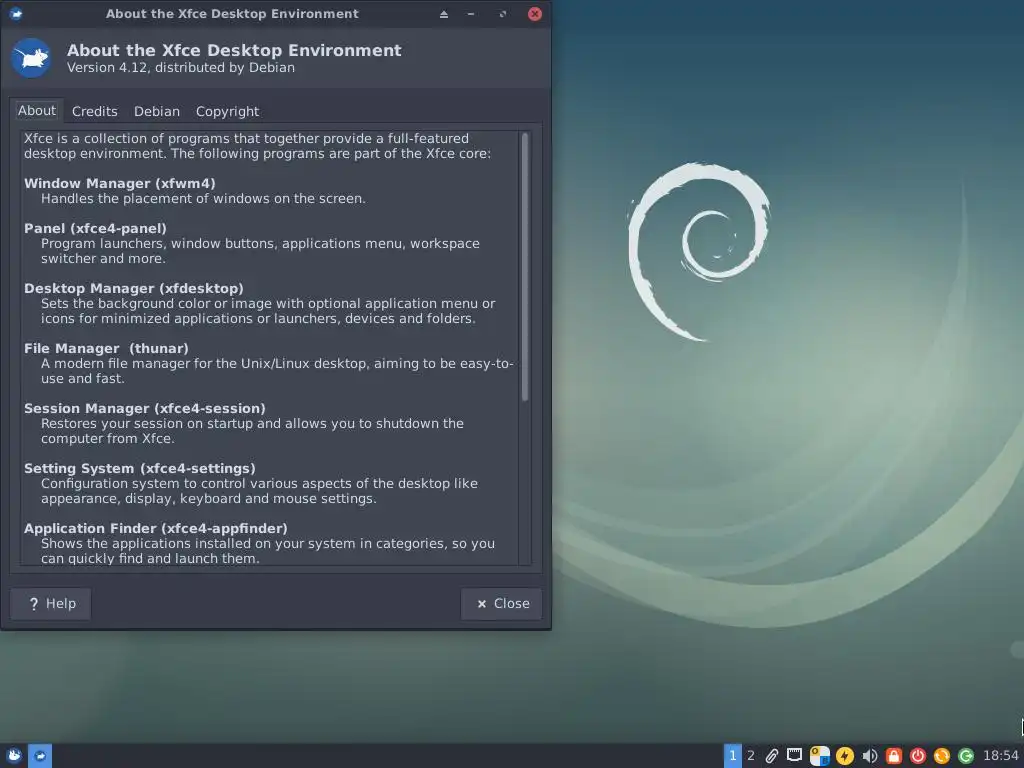Click the Session Manager (xfce4-session) heading
The image size is (1024, 768).
point(145,408)
